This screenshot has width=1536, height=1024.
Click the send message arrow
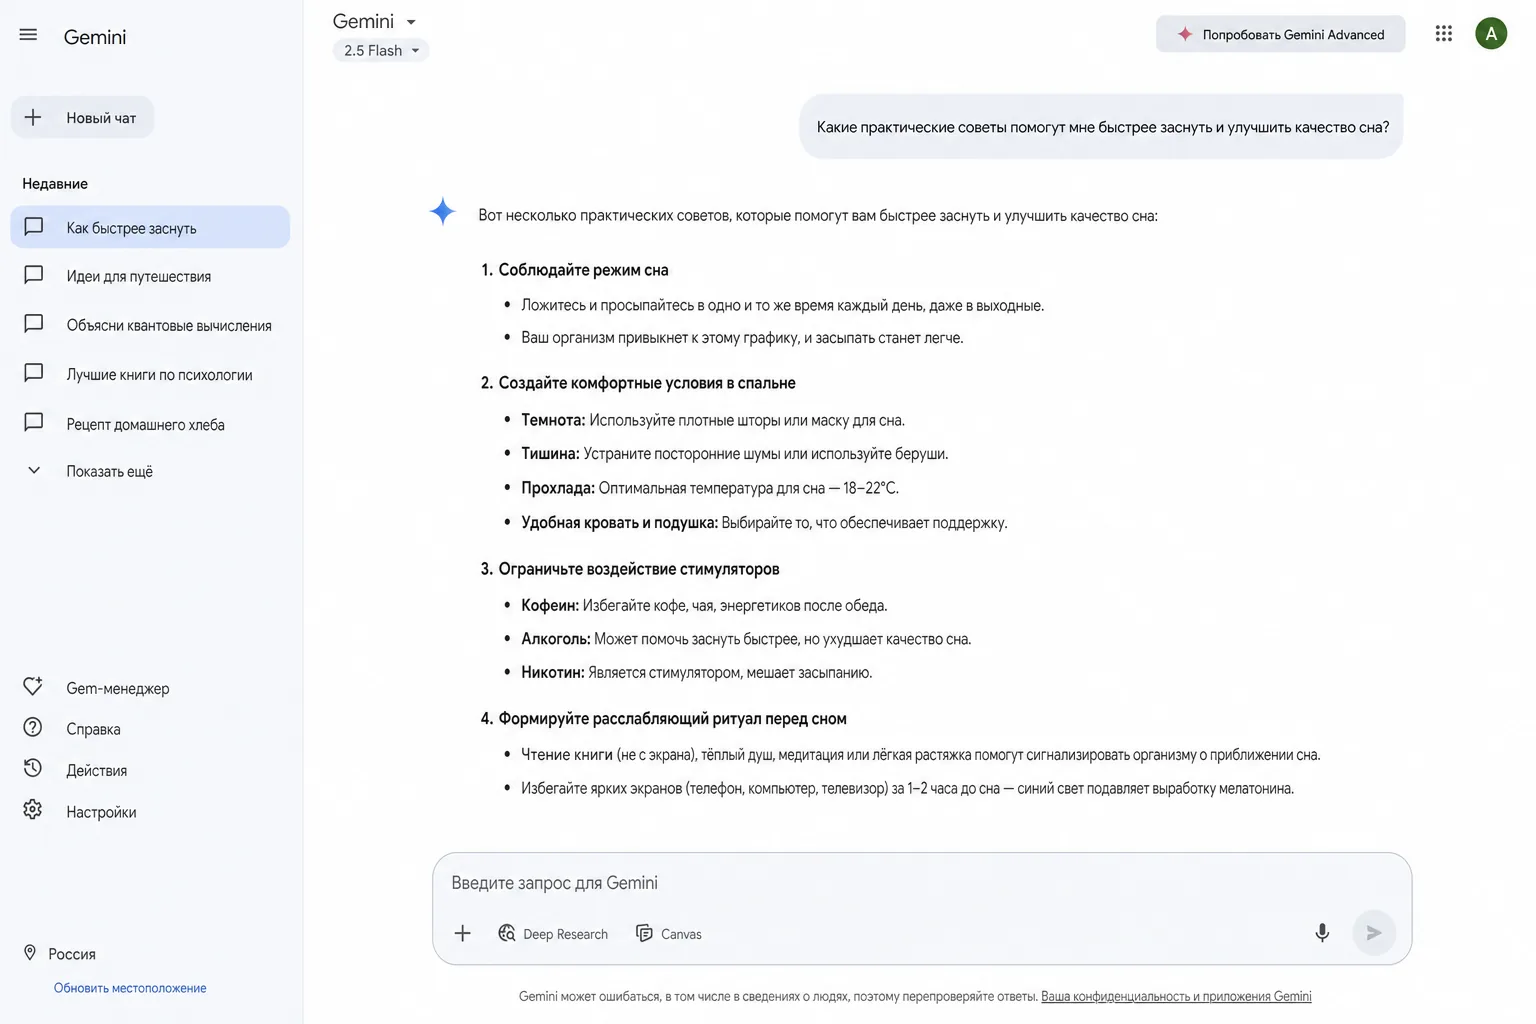click(1374, 933)
